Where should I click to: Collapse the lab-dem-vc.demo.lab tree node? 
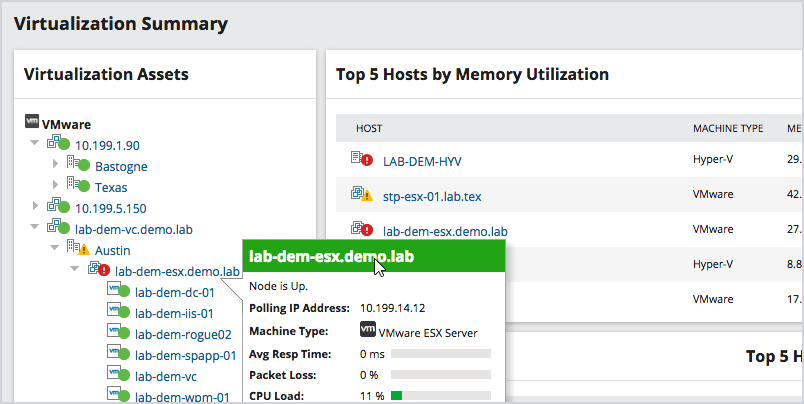pos(35,227)
